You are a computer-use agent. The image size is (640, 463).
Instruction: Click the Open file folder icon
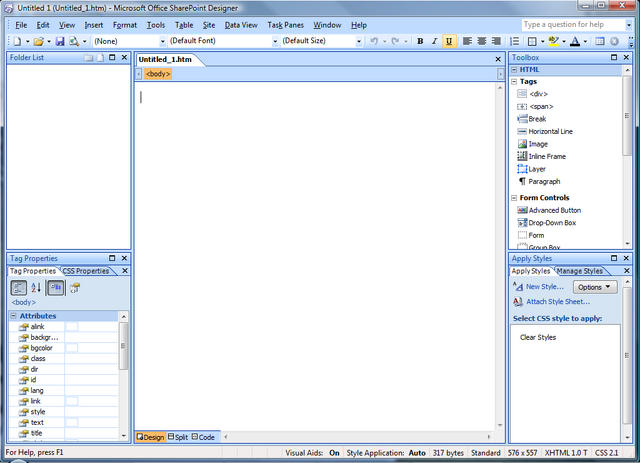(x=39, y=41)
